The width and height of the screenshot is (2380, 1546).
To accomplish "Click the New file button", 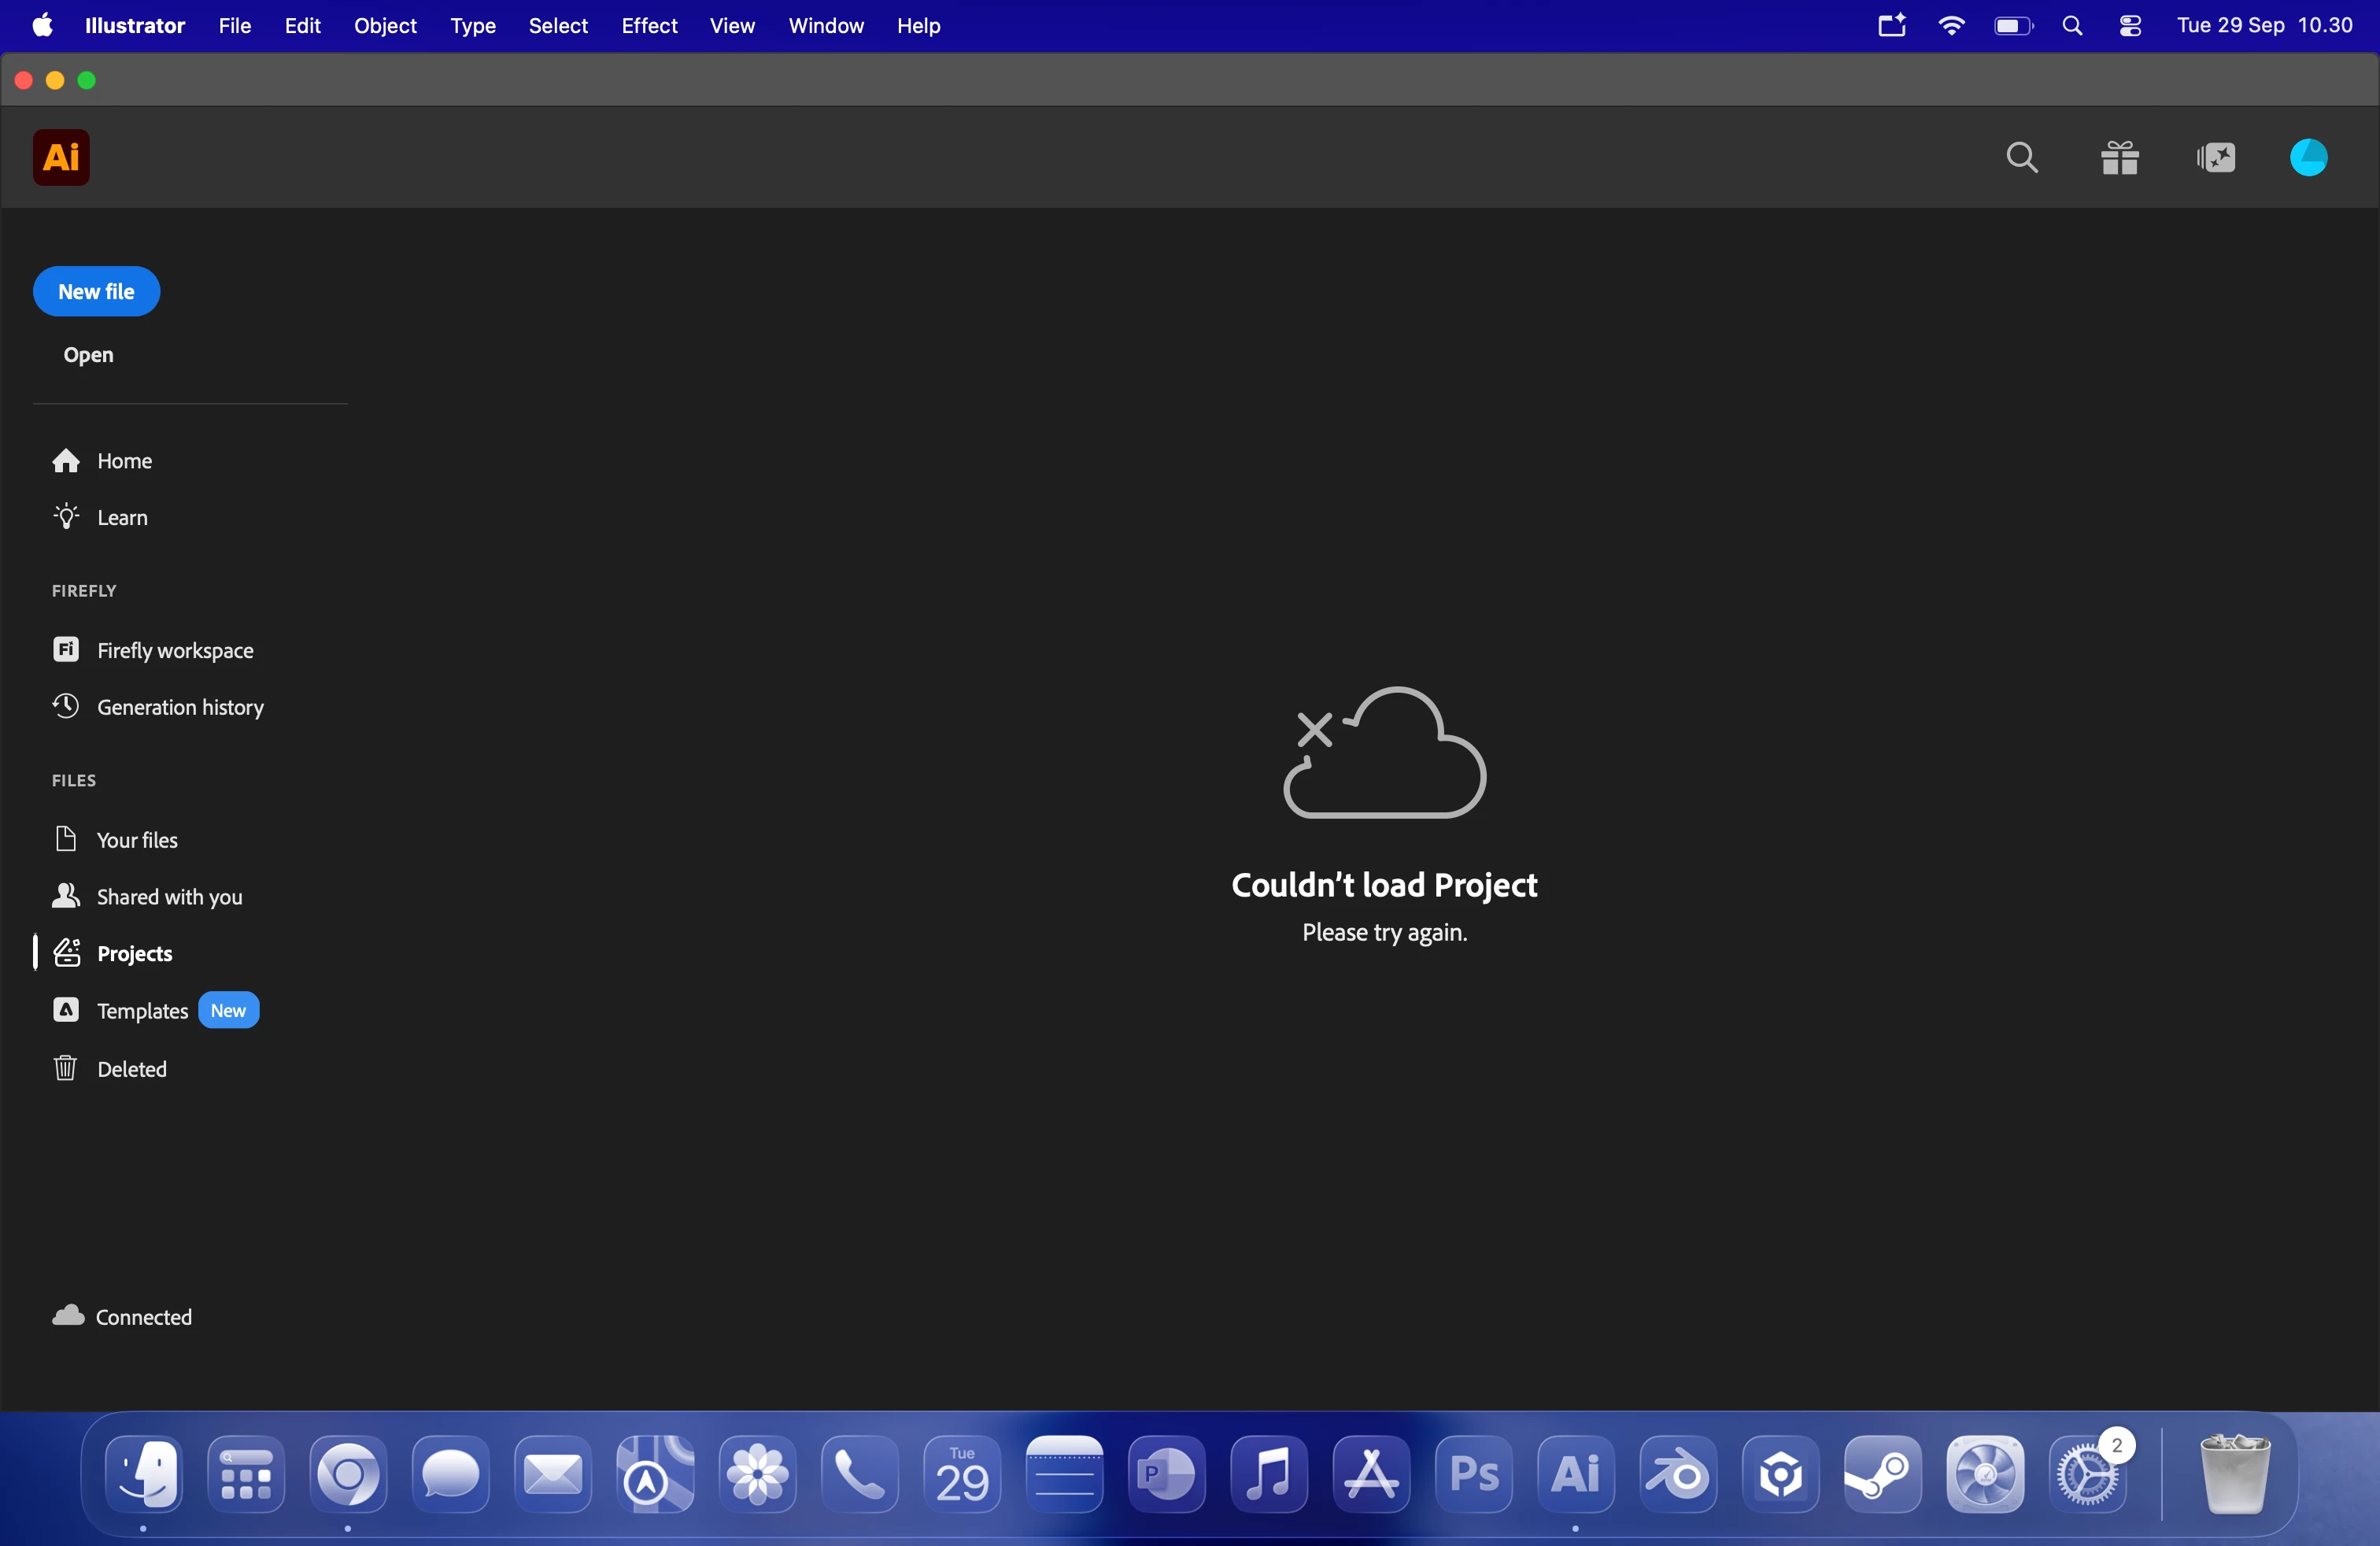I will tap(96, 291).
